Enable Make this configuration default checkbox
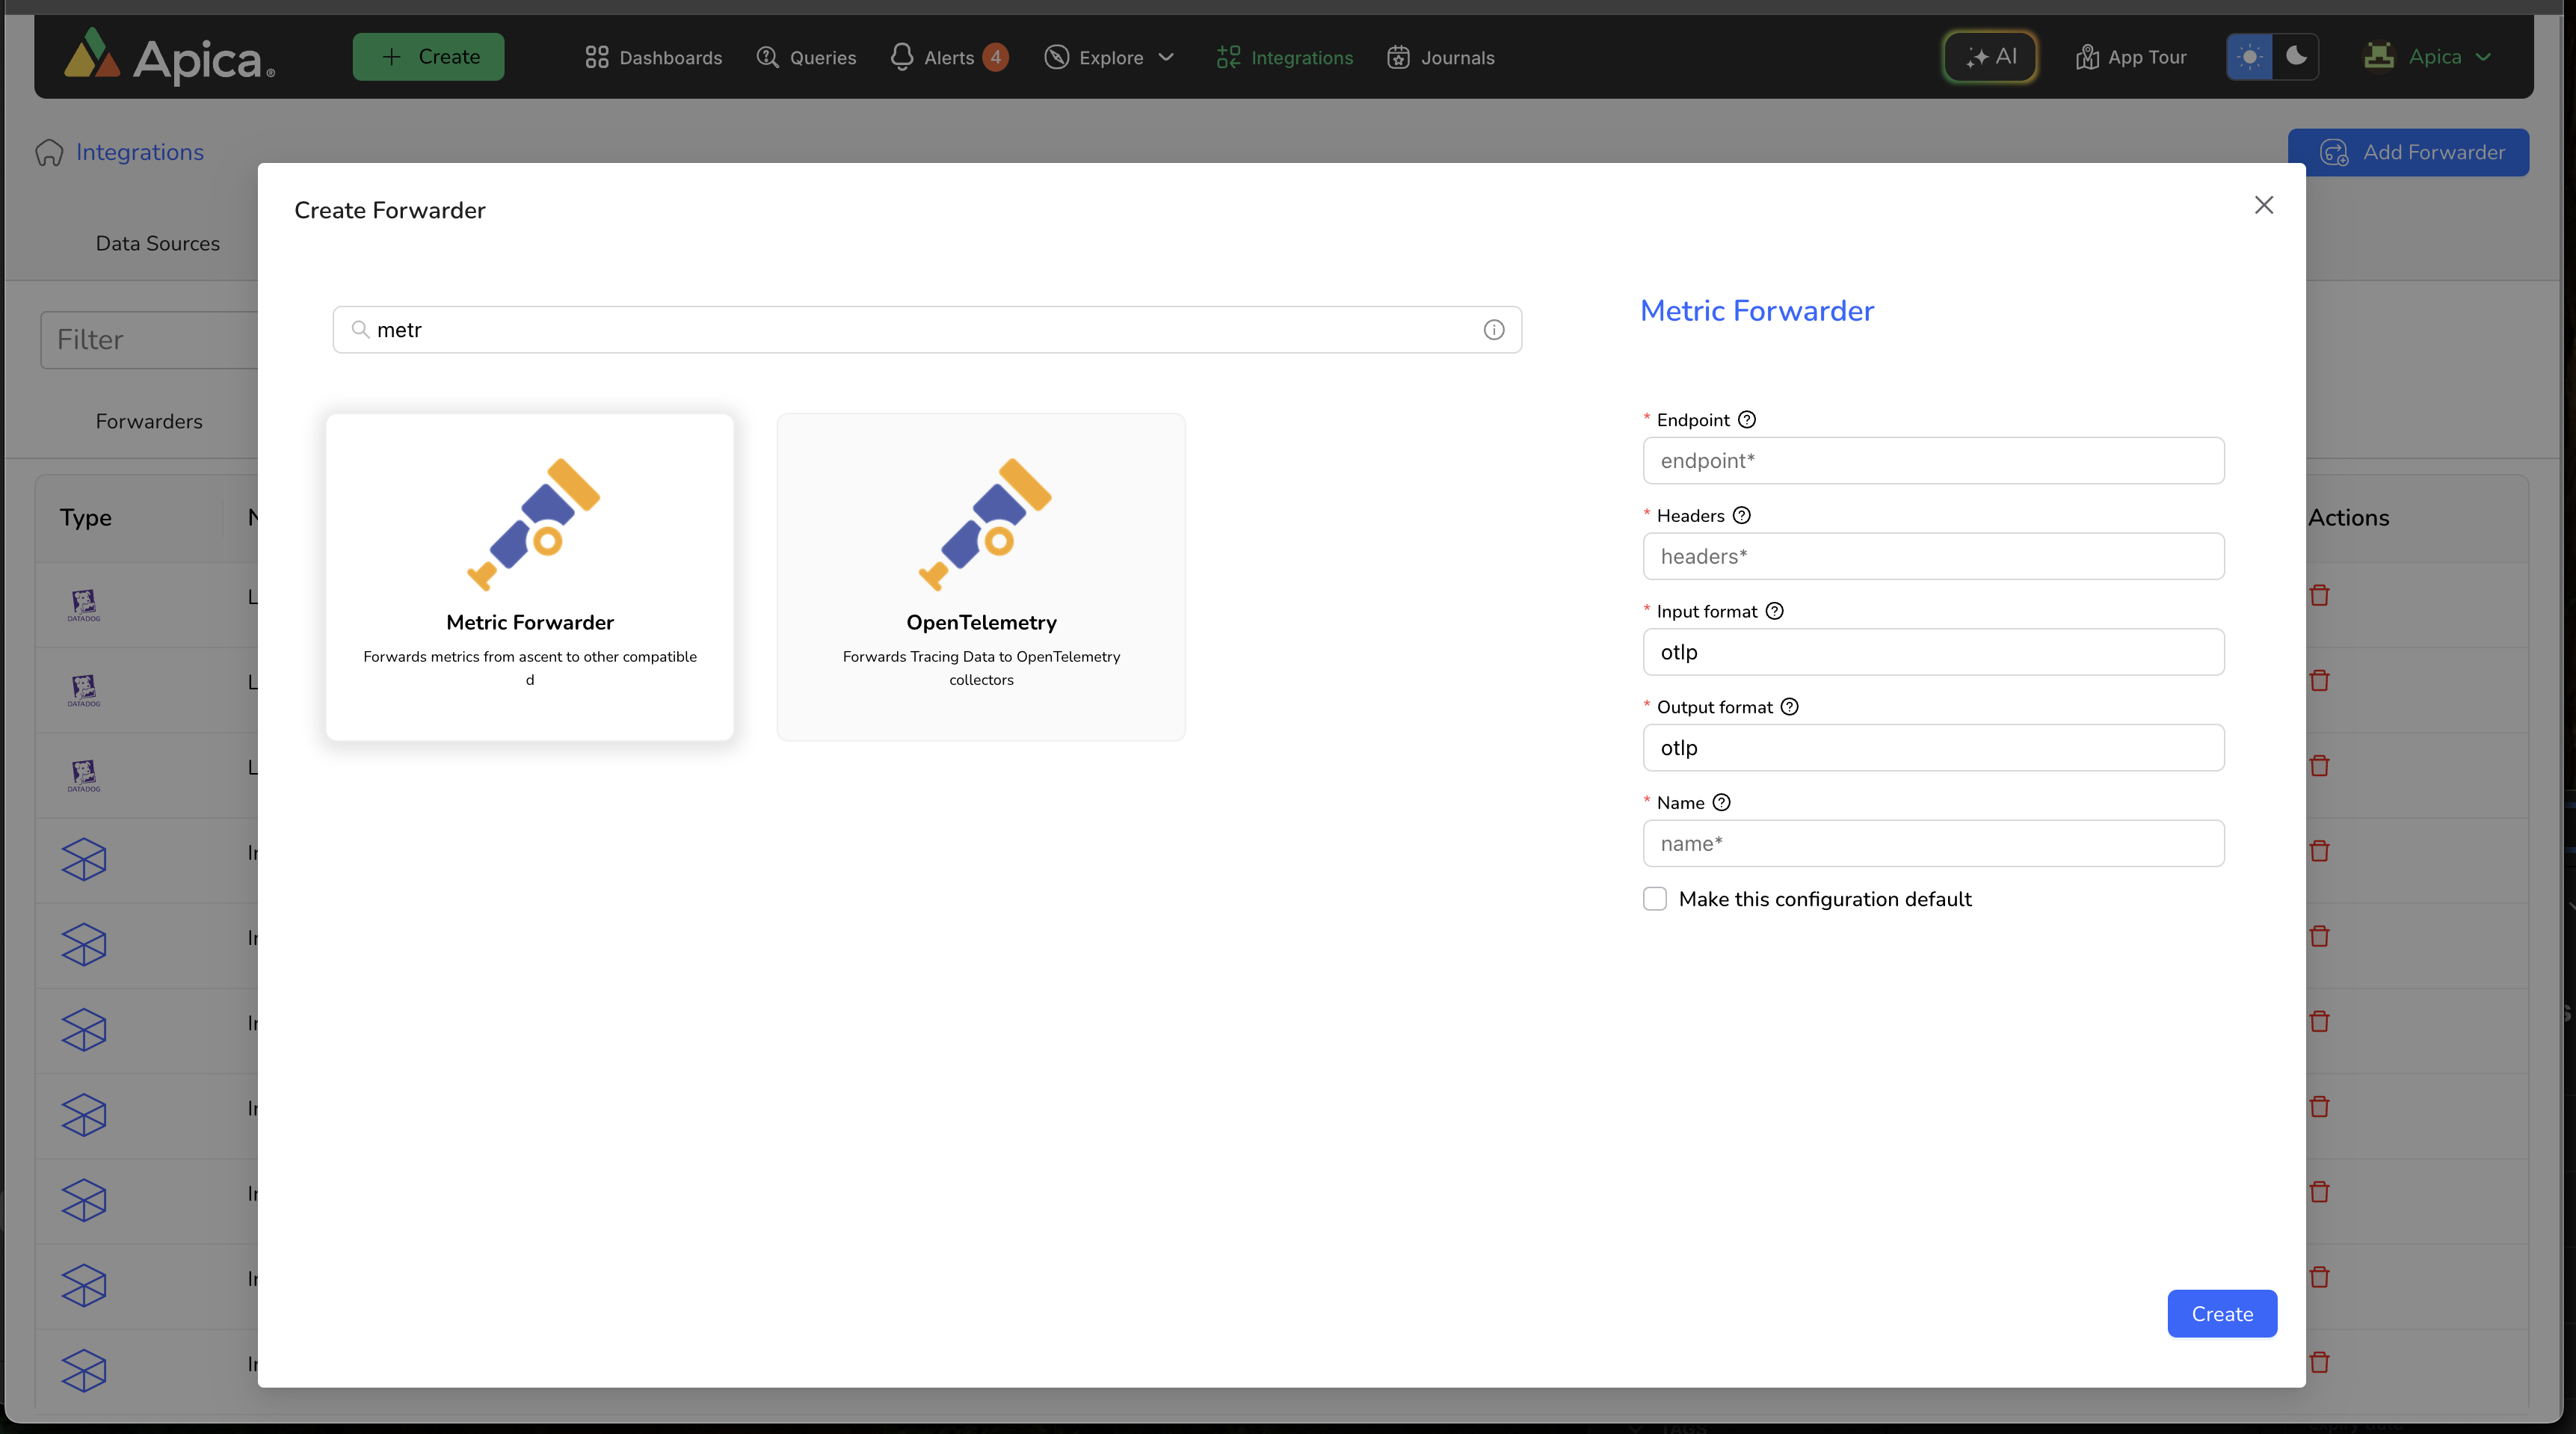Screen dimensions: 2576x1434 [x=1655, y=899]
